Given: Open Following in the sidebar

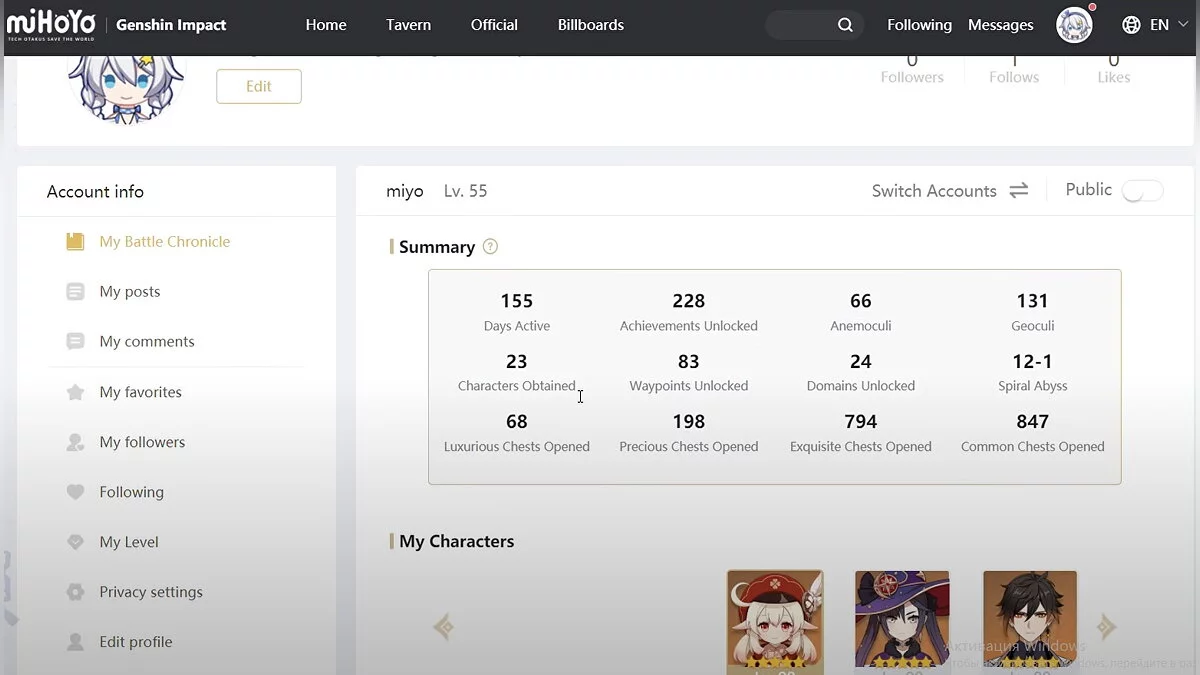Looking at the screenshot, I should 132,492.
